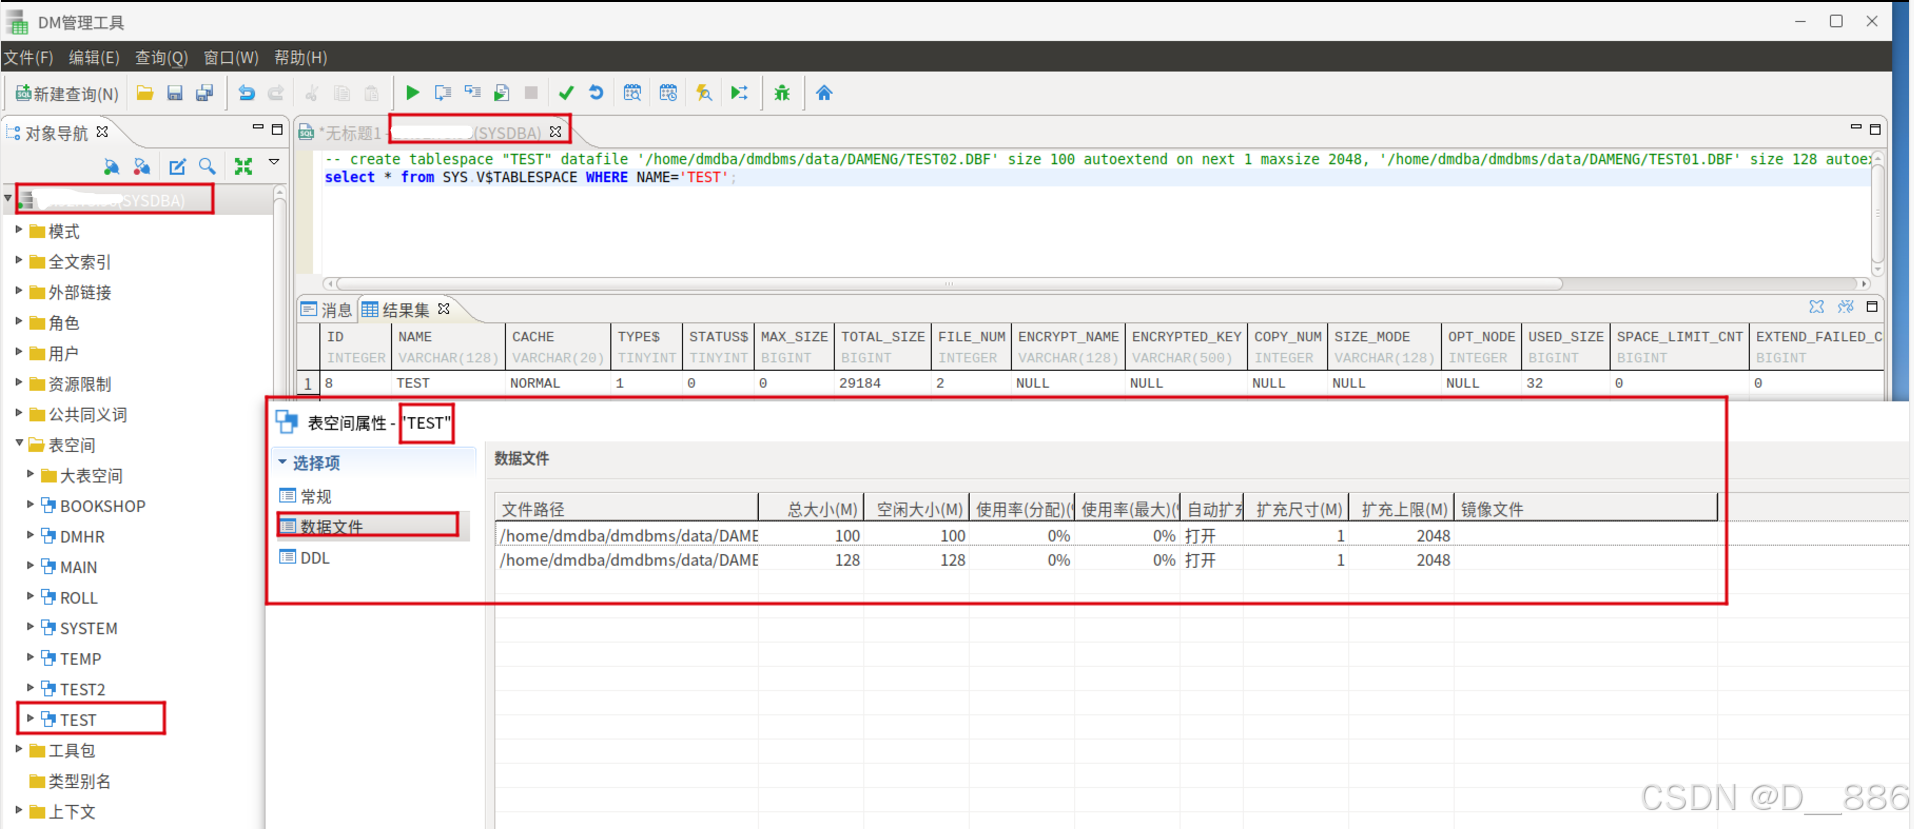Viewport: 1914px width, 829px height.
Task: Click the 文件路径 column header
Action: point(627,509)
